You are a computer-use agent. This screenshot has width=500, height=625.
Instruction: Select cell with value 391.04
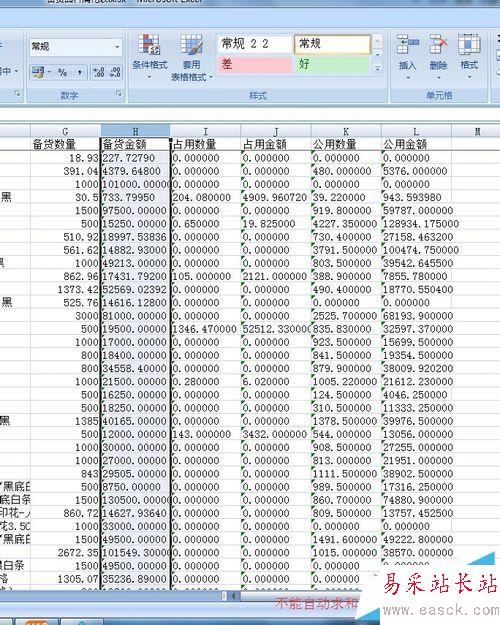point(65,171)
